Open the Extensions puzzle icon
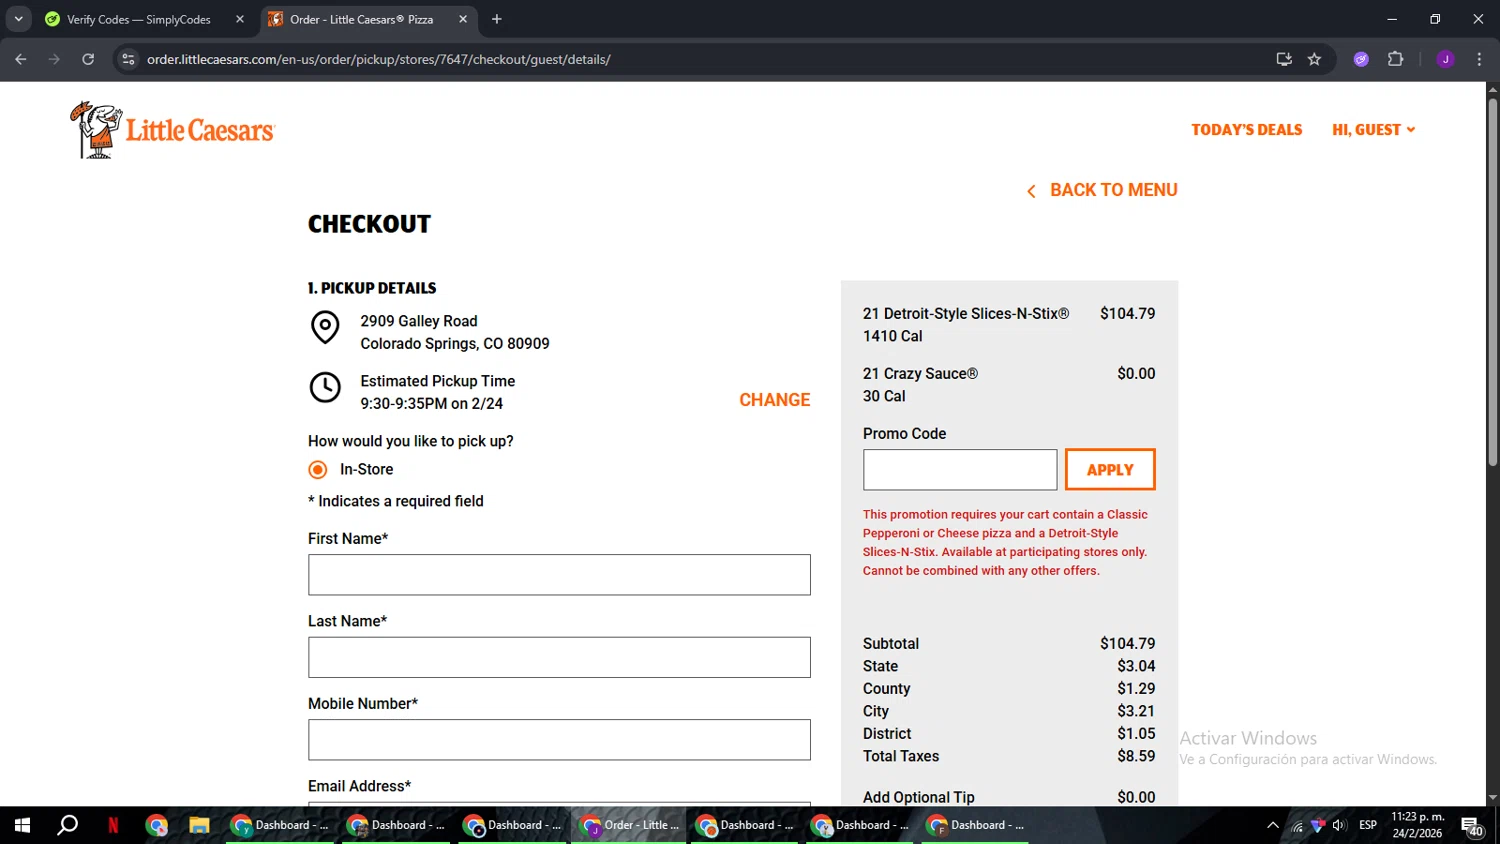 pyautogui.click(x=1396, y=59)
